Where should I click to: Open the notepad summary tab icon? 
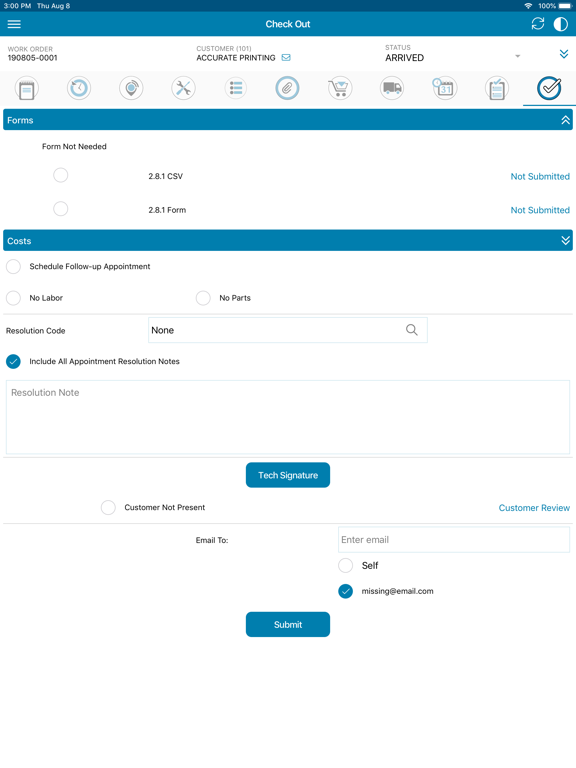(x=26, y=89)
